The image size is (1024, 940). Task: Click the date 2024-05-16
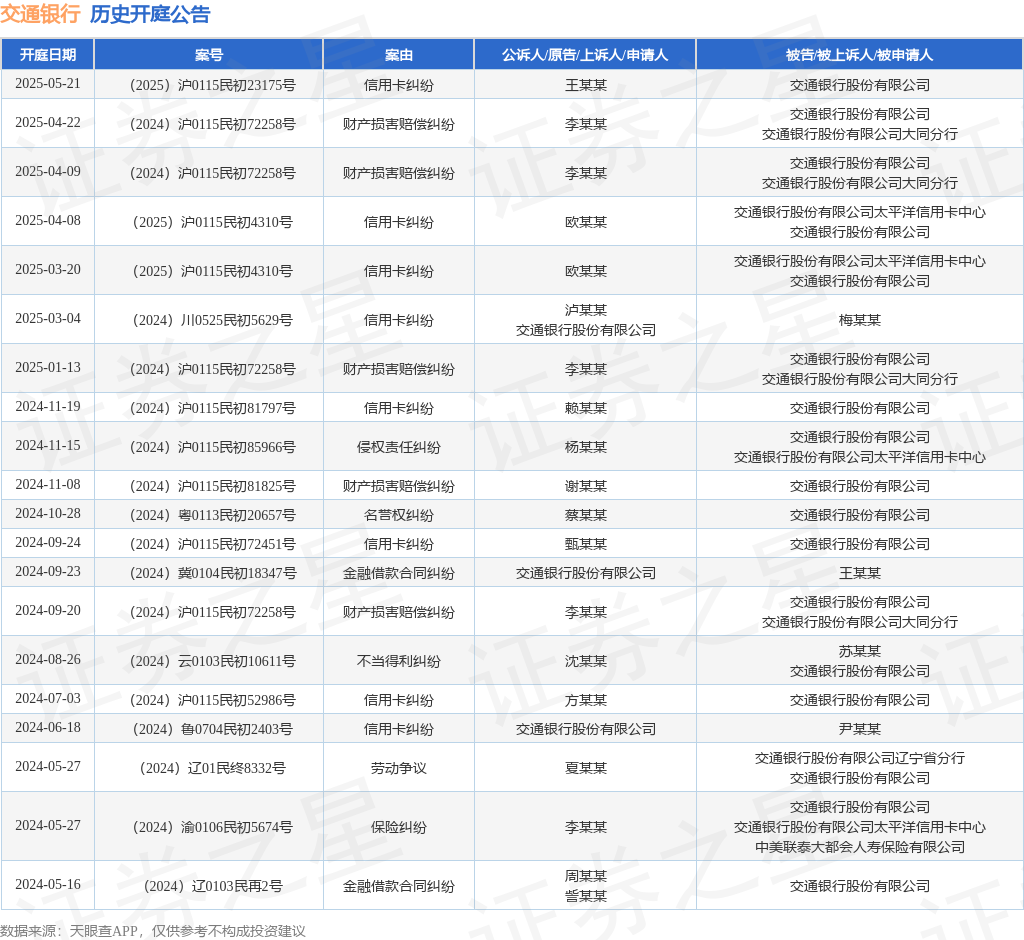[x=48, y=884]
